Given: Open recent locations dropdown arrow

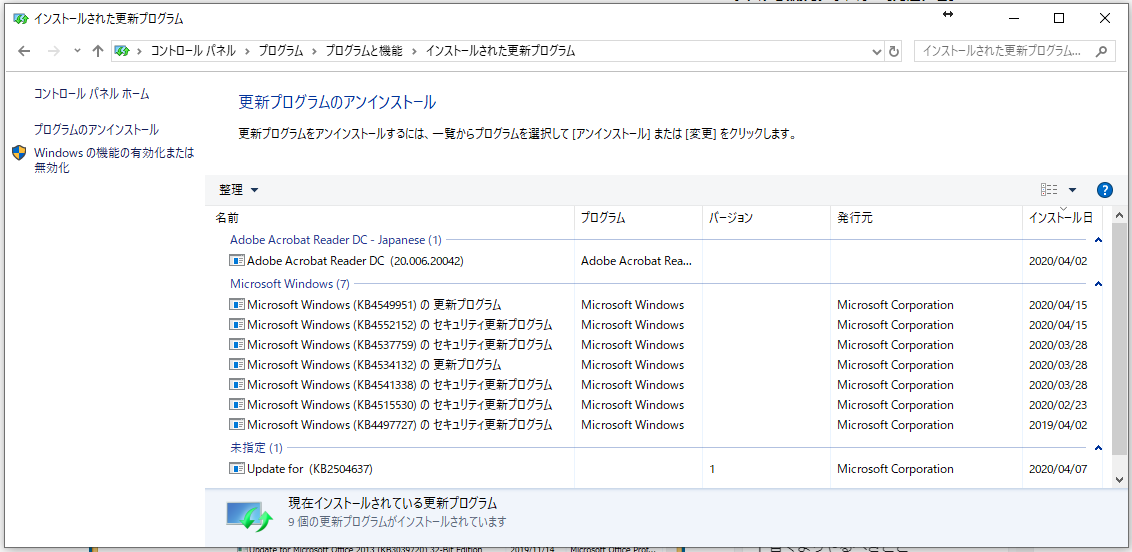Looking at the screenshot, I should [77, 51].
